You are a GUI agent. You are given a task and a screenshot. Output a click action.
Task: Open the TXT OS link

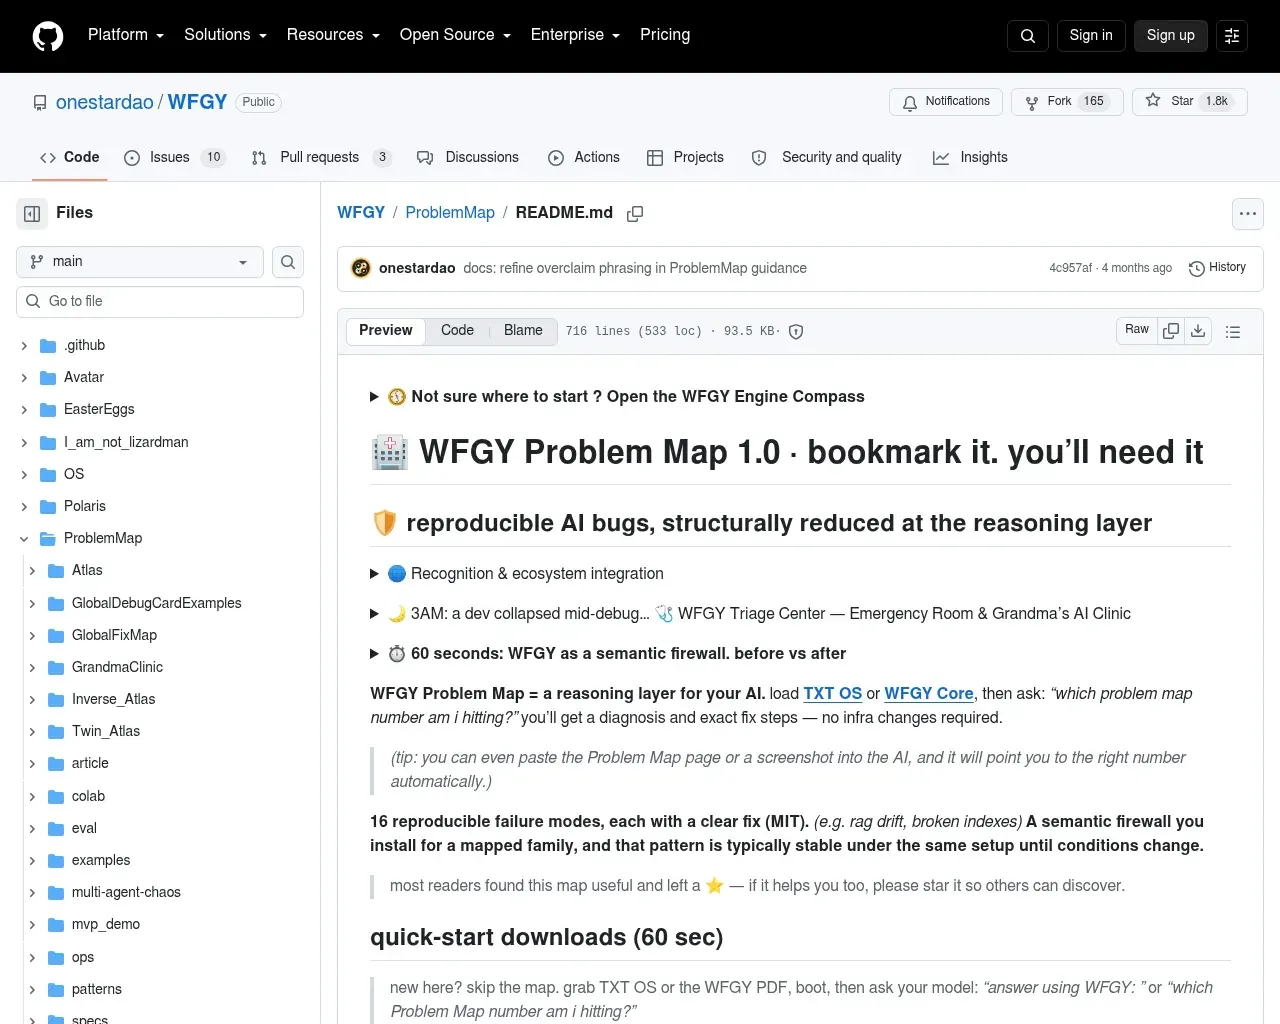click(833, 694)
